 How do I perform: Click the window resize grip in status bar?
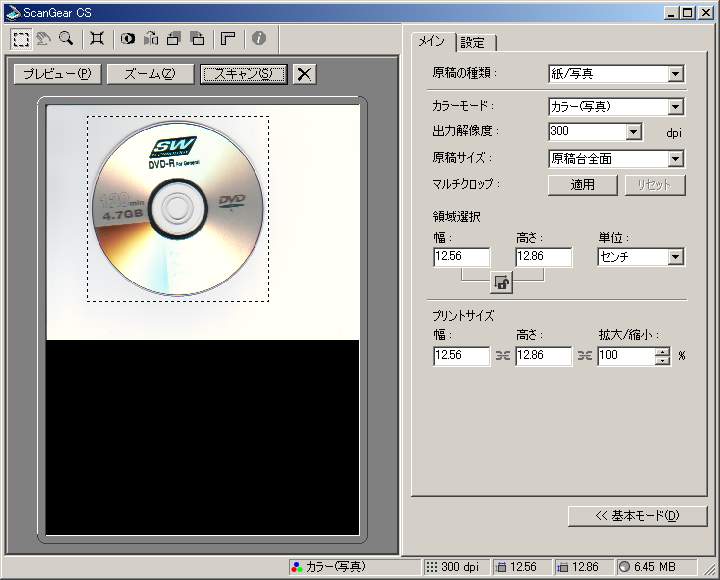point(710,569)
